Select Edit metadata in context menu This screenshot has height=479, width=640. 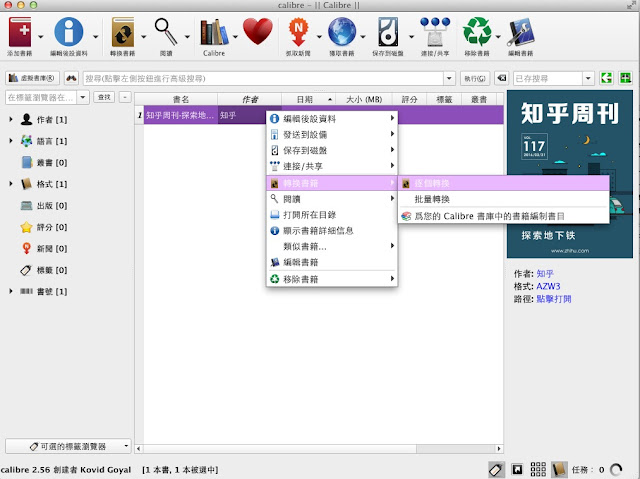point(332,119)
